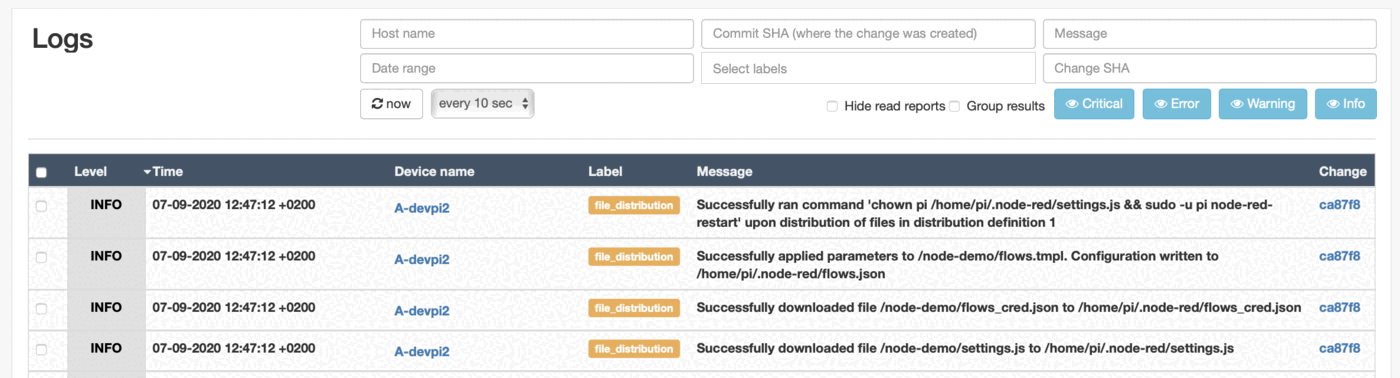Toggle the Critical level filter
The width and height of the screenshot is (1400, 378).
point(1095,104)
